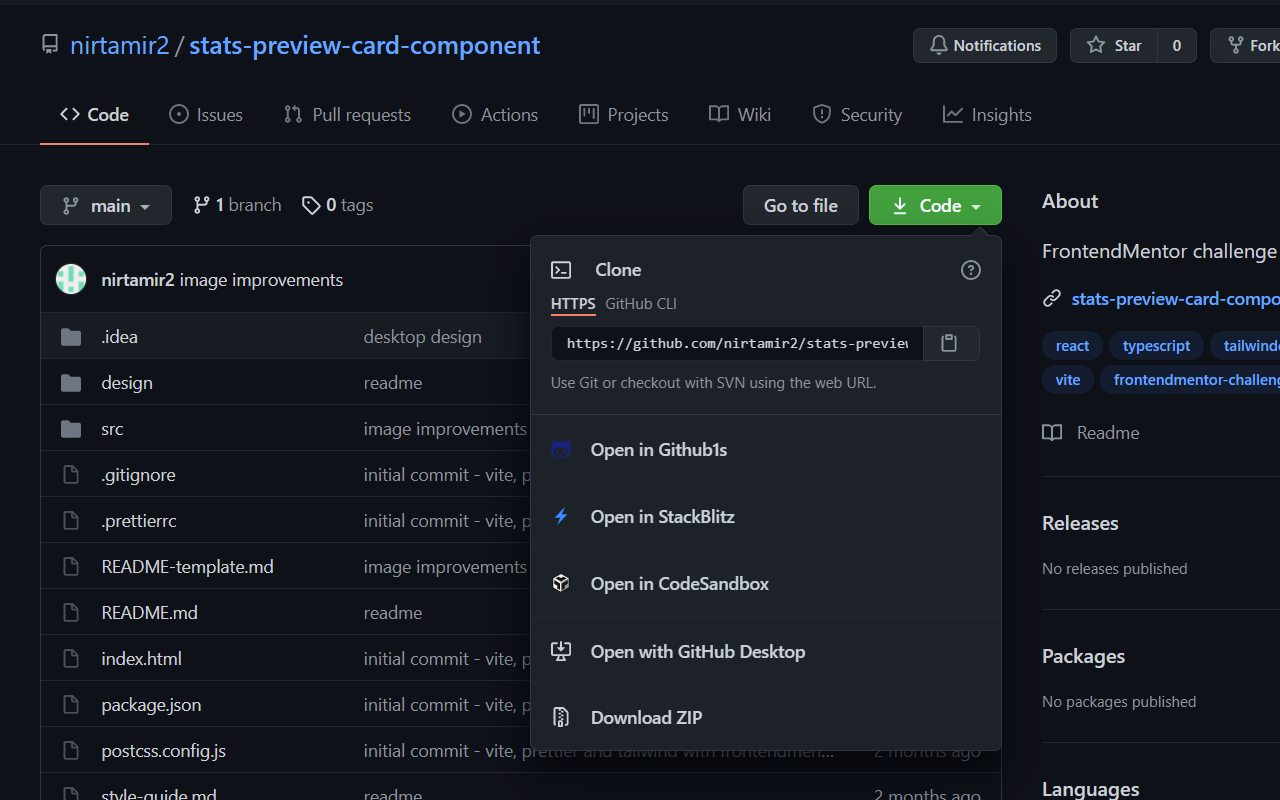Click the Go to file button
Image resolution: width=1280 pixels, height=800 pixels.
[800, 205]
